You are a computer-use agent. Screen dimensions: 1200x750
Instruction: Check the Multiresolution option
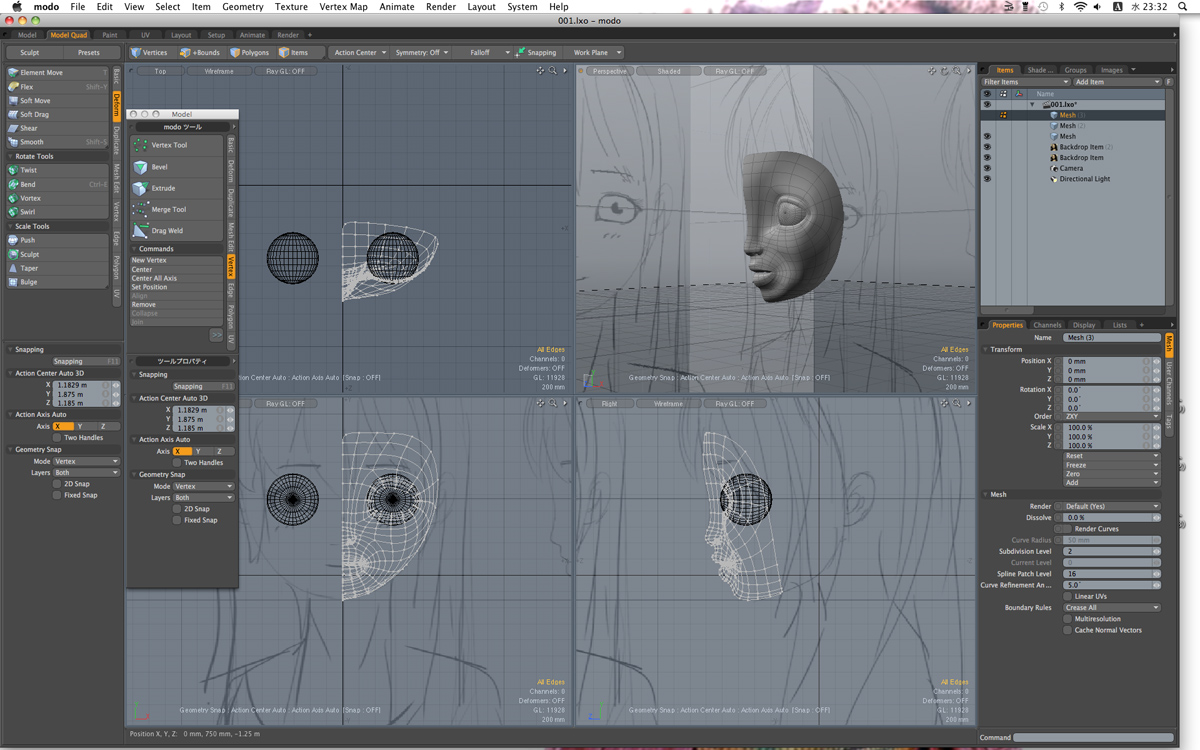tap(1067, 619)
